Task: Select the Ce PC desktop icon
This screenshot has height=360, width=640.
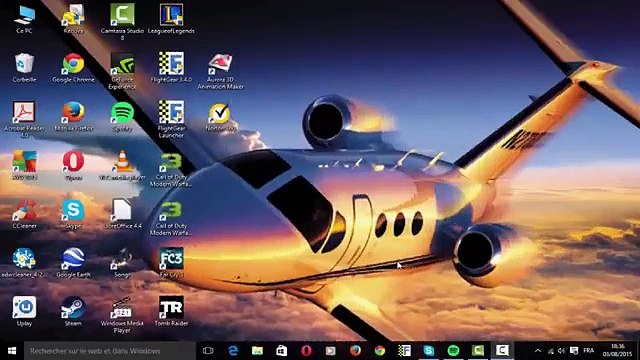Action: click(24, 19)
